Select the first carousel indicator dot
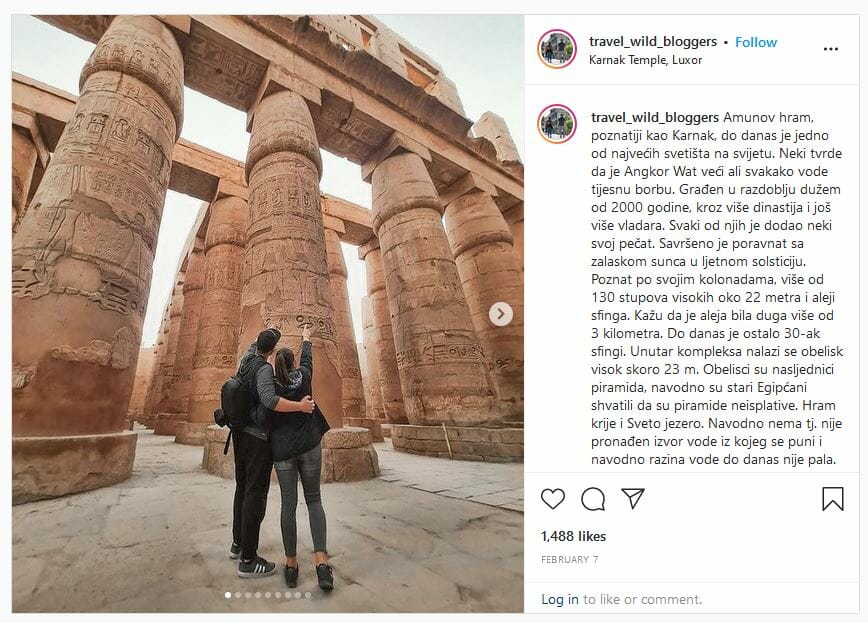 228,595
